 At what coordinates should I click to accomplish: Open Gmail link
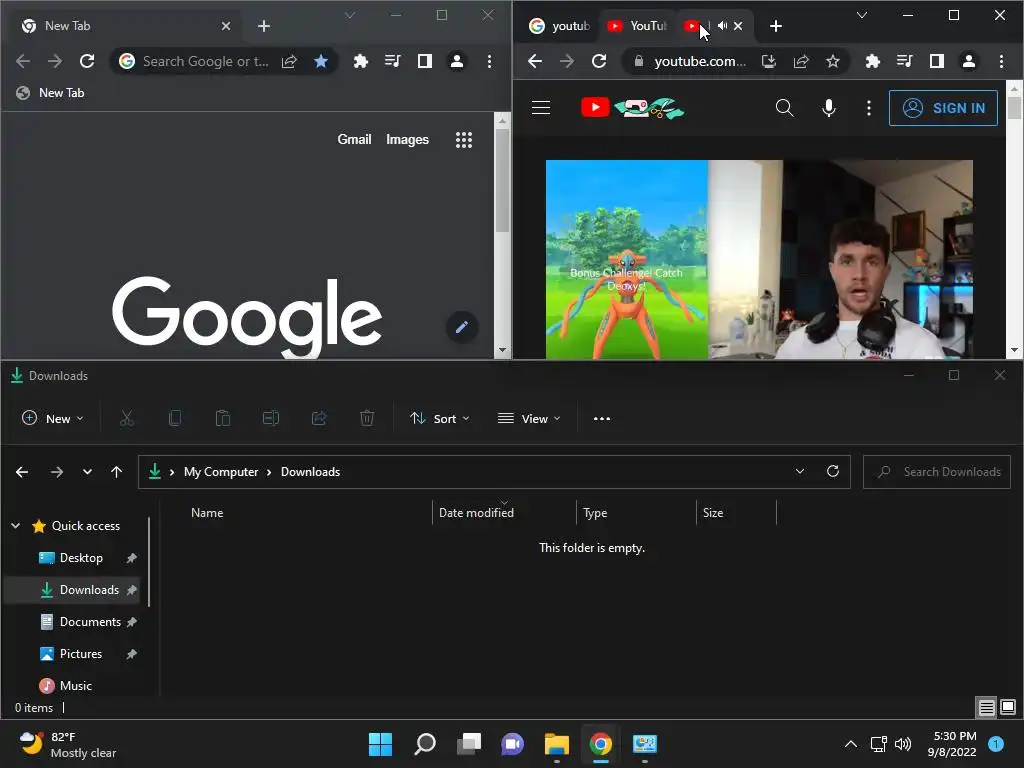coord(354,139)
